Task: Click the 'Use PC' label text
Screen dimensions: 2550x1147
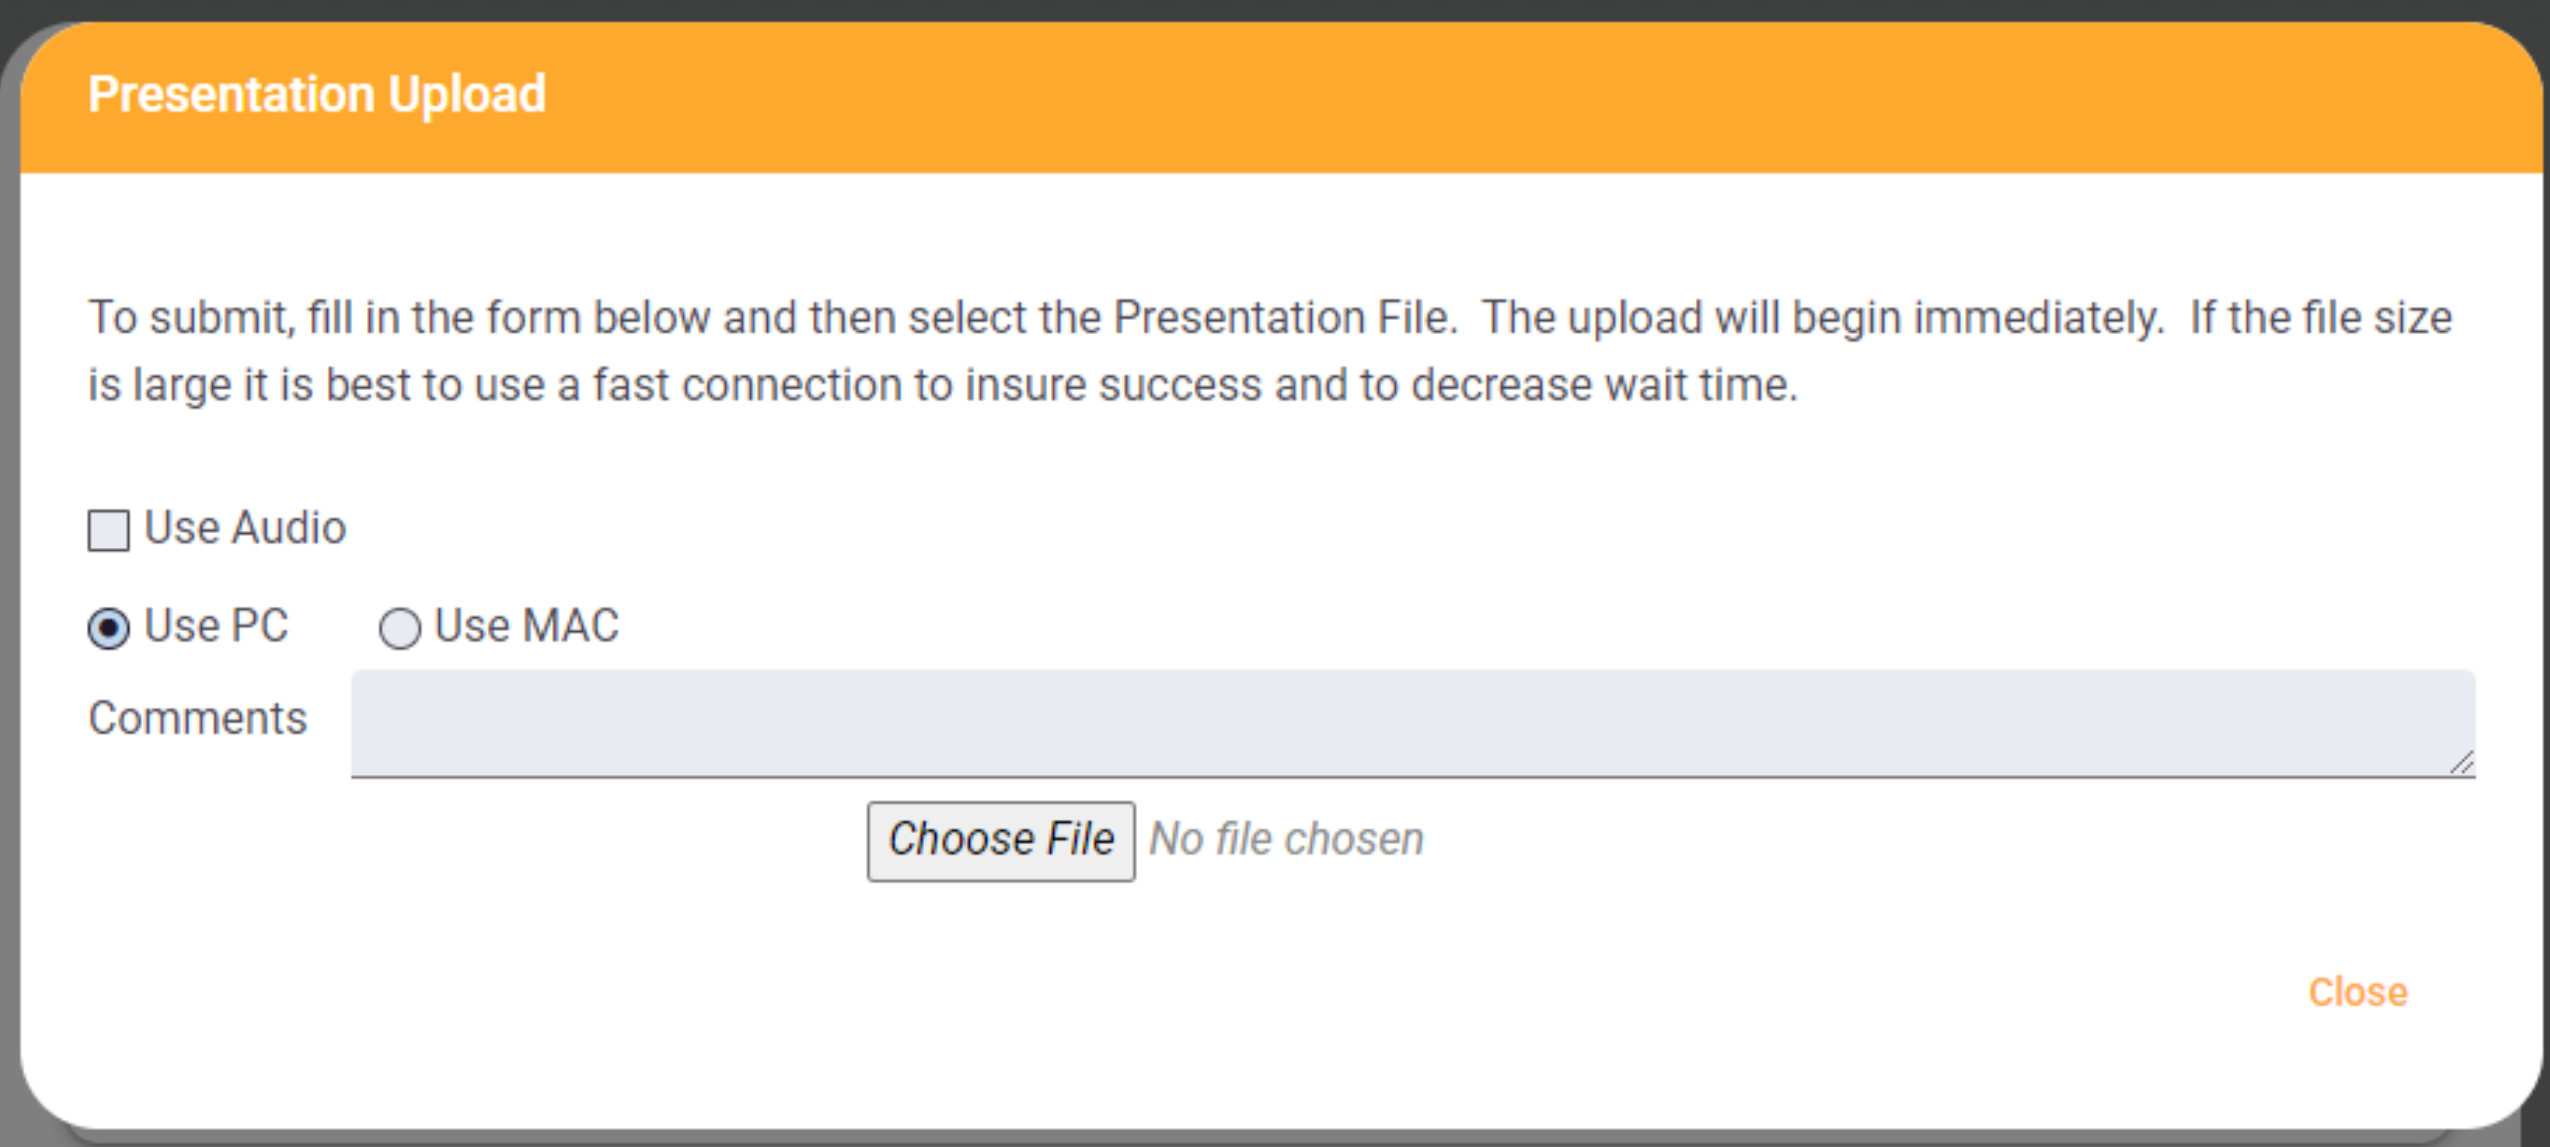Action: click(216, 626)
